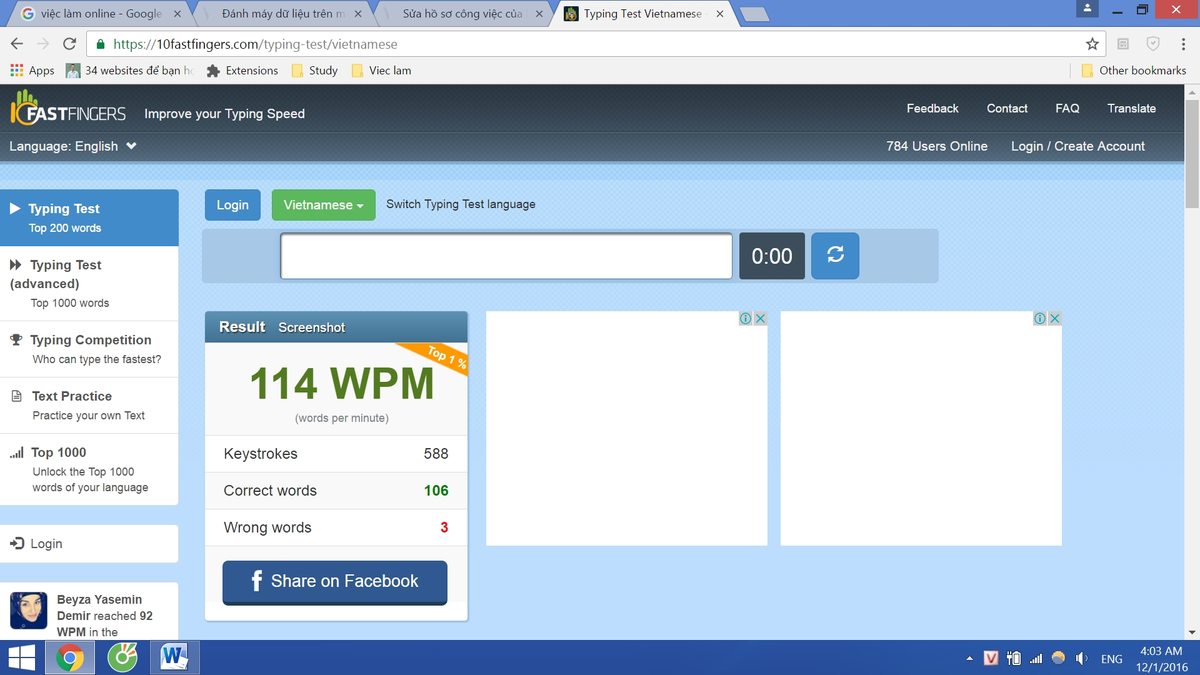Image resolution: width=1200 pixels, height=675 pixels.
Task: Open the AdChoices info icon on the first ad
Action: coord(745,318)
